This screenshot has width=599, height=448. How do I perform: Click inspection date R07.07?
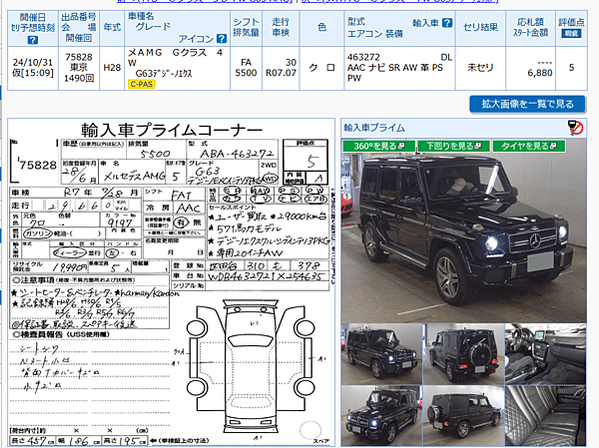pos(281,73)
